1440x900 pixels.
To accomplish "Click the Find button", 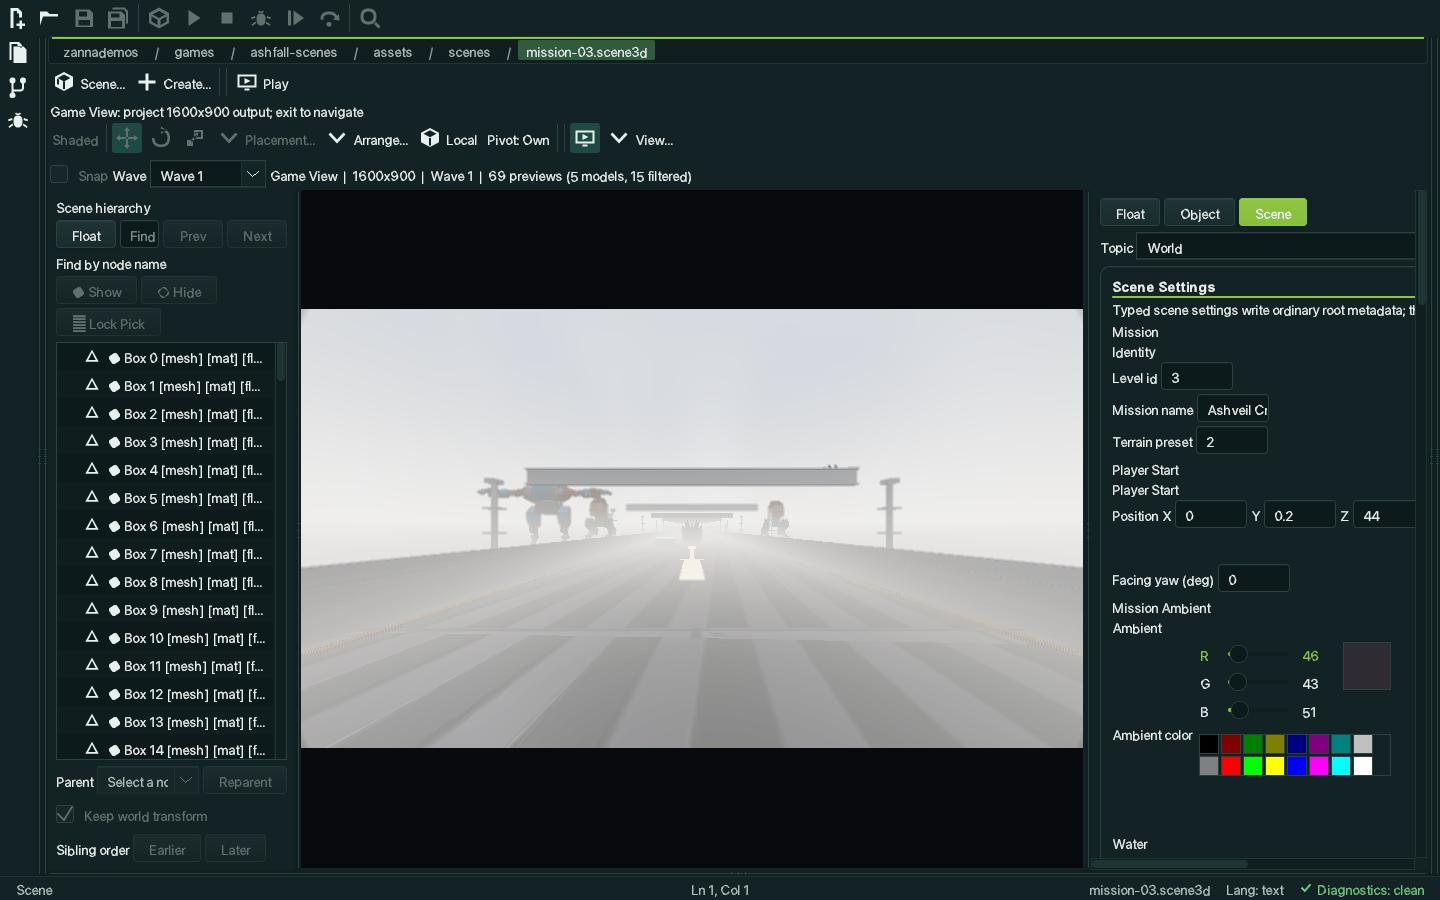I will pyautogui.click(x=142, y=235).
